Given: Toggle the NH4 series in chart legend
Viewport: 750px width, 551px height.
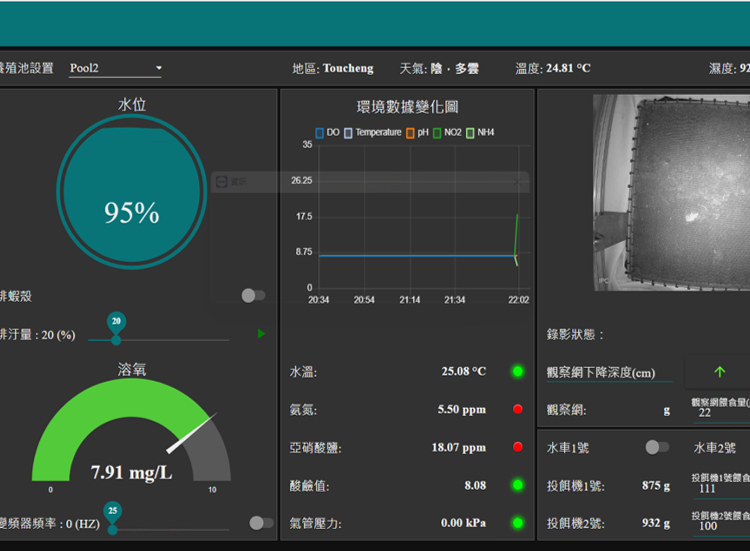Looking at the screenshot, I should point(480,132).
